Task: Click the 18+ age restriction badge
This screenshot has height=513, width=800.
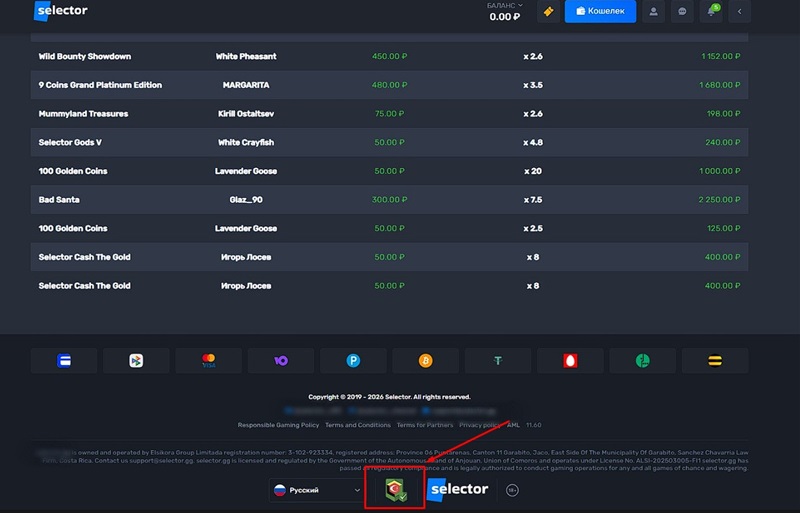Action: point(512,490)
